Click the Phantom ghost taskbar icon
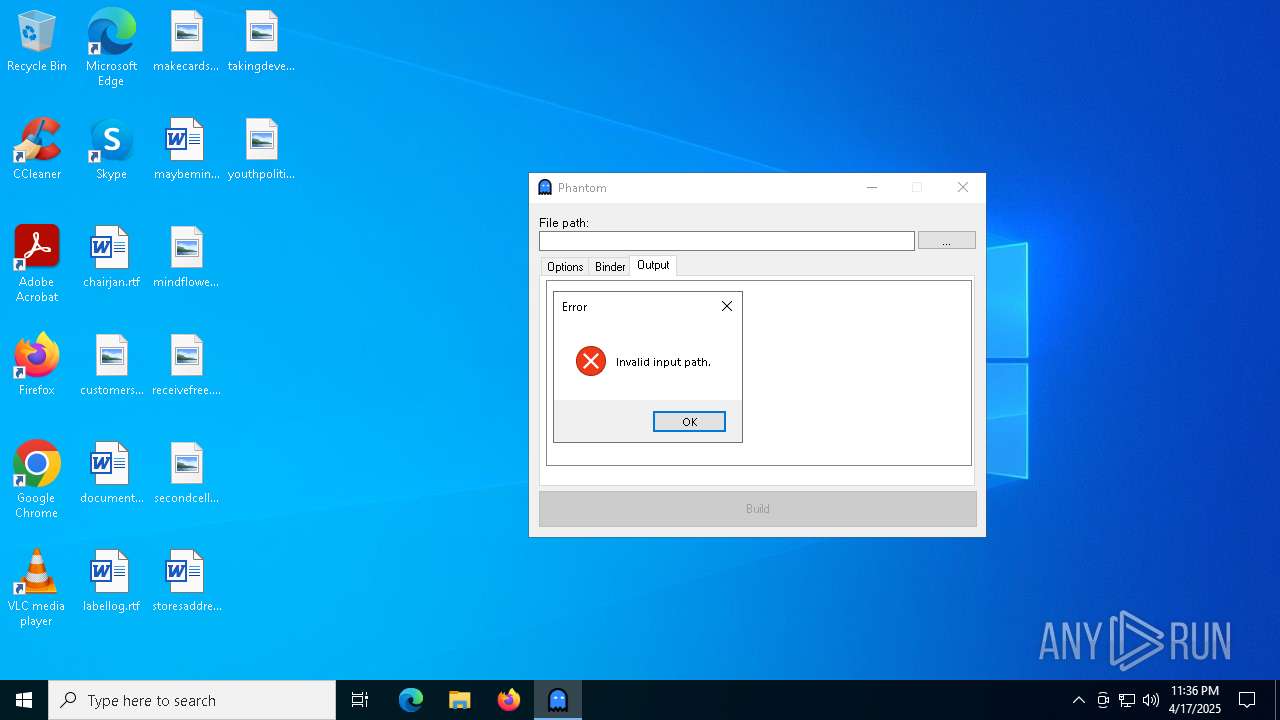 [558, 700]
